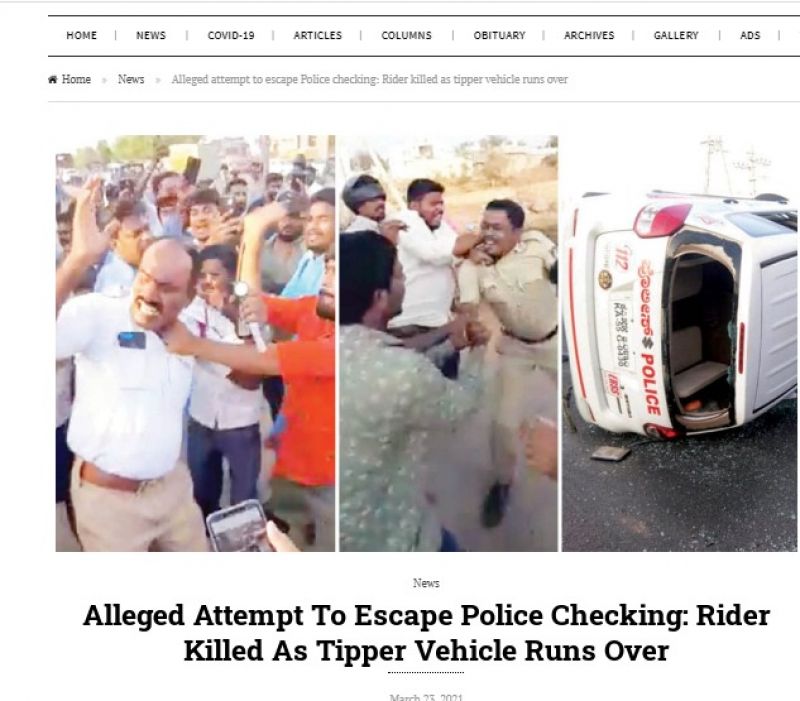
Task: Click the article title in breadcrumb
Action: click(369, 80)
